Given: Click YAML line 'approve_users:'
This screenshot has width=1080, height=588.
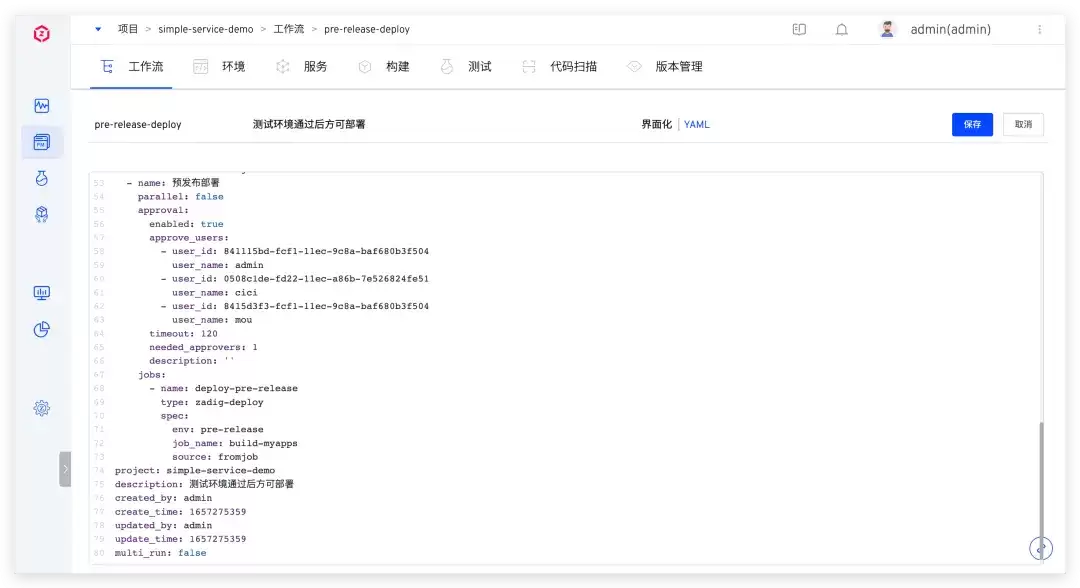Looking at the screenshot, I should pos(189,238).
